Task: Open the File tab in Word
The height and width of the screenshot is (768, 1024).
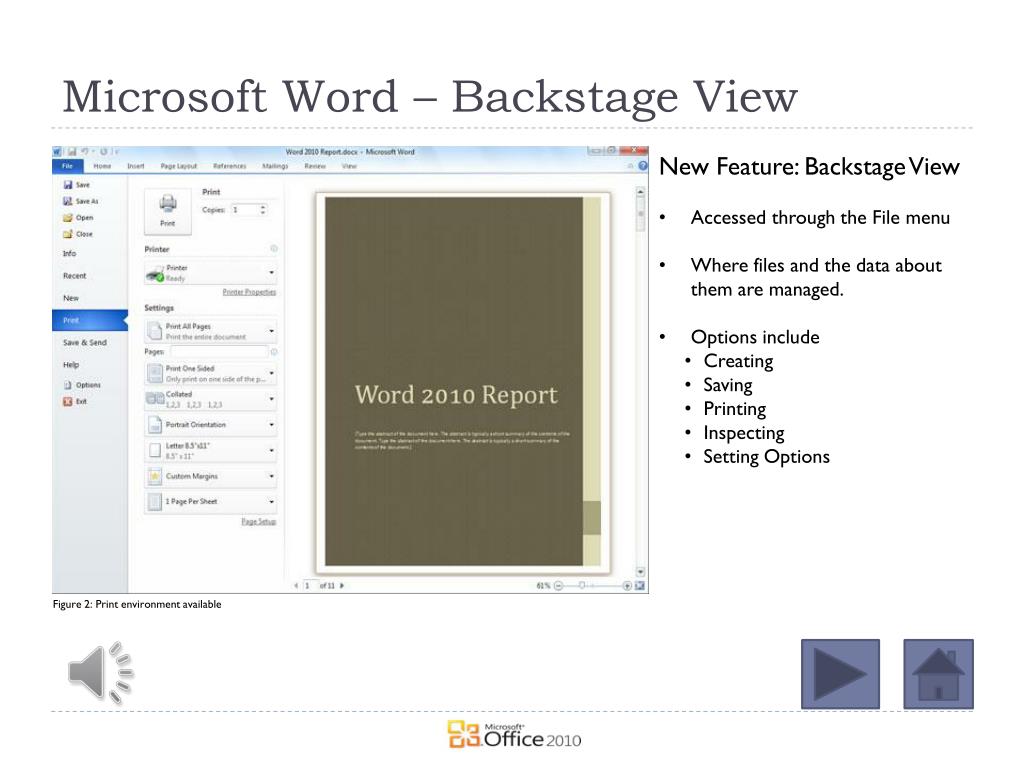Action: click(x=67, y=166)
